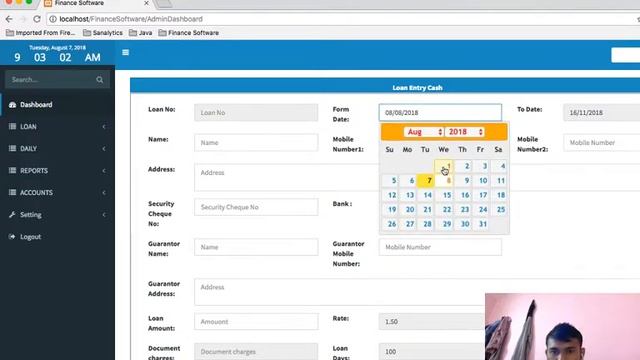Click the Setting wrench icon

click(x=12, y=214)
